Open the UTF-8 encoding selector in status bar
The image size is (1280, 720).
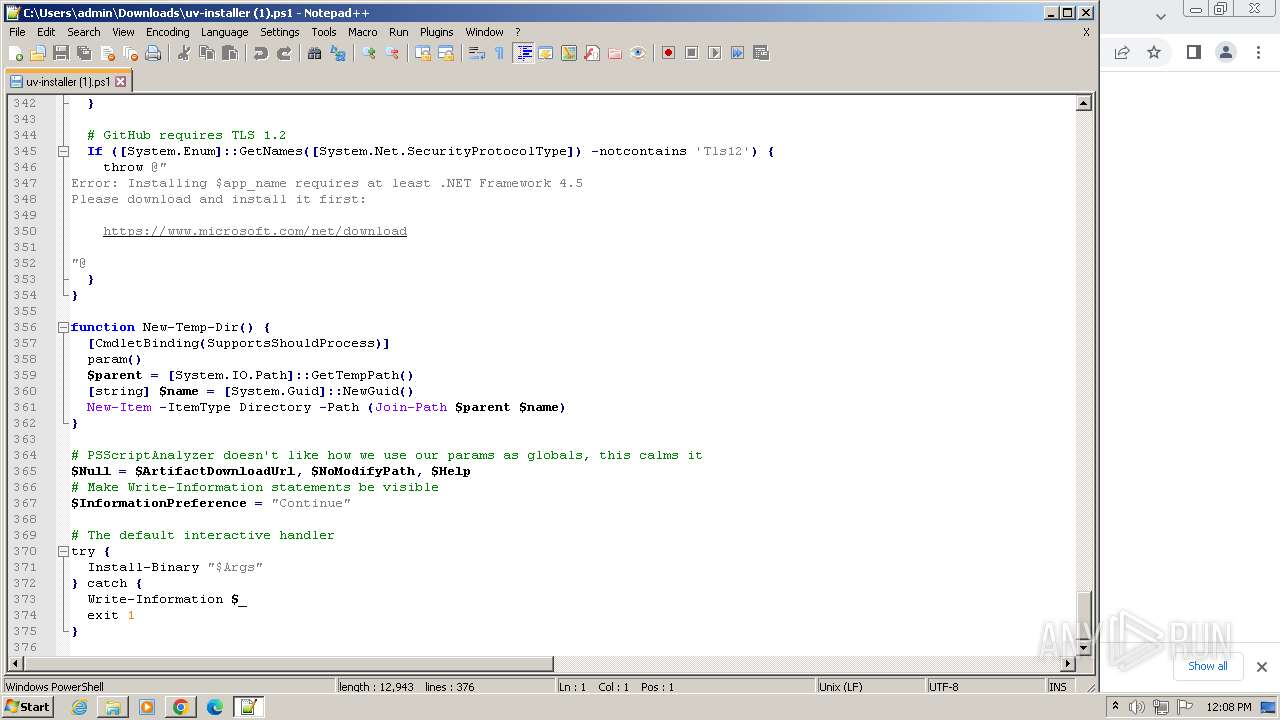point(985,687)
